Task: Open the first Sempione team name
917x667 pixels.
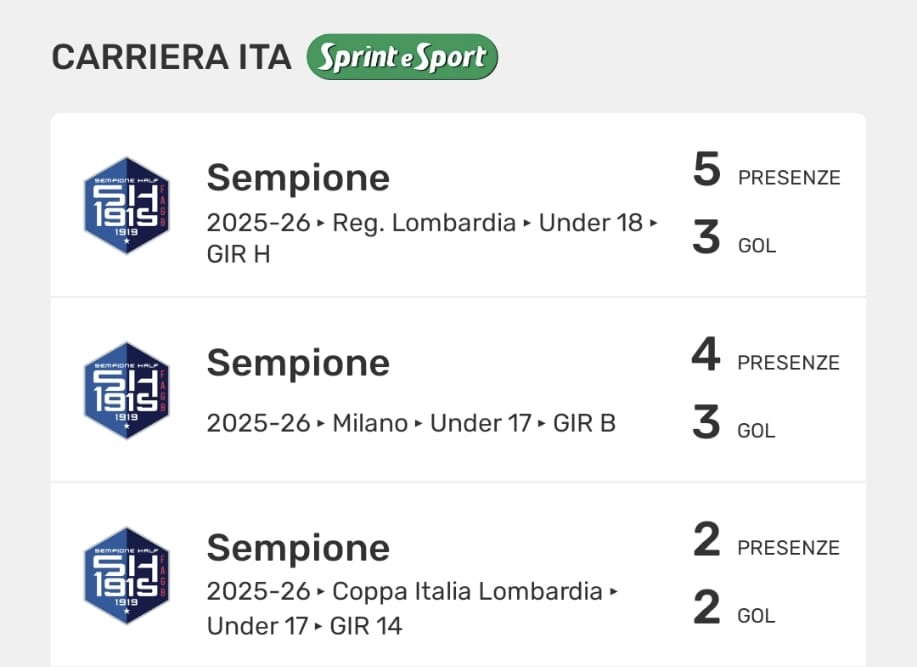Action: tap(298, 178)
